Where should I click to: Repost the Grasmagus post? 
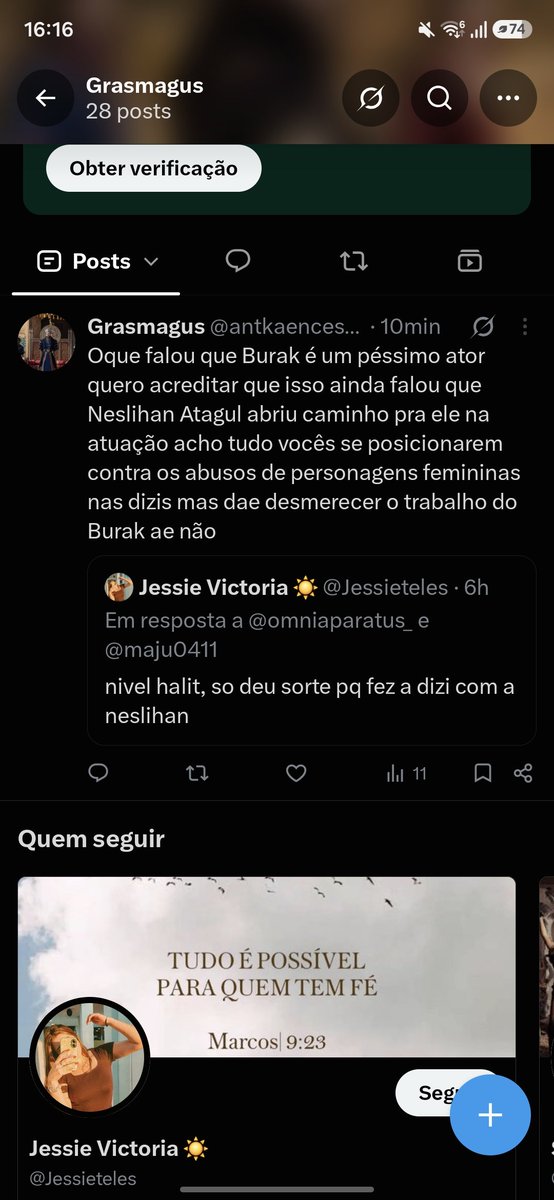[x=197, y=773]
